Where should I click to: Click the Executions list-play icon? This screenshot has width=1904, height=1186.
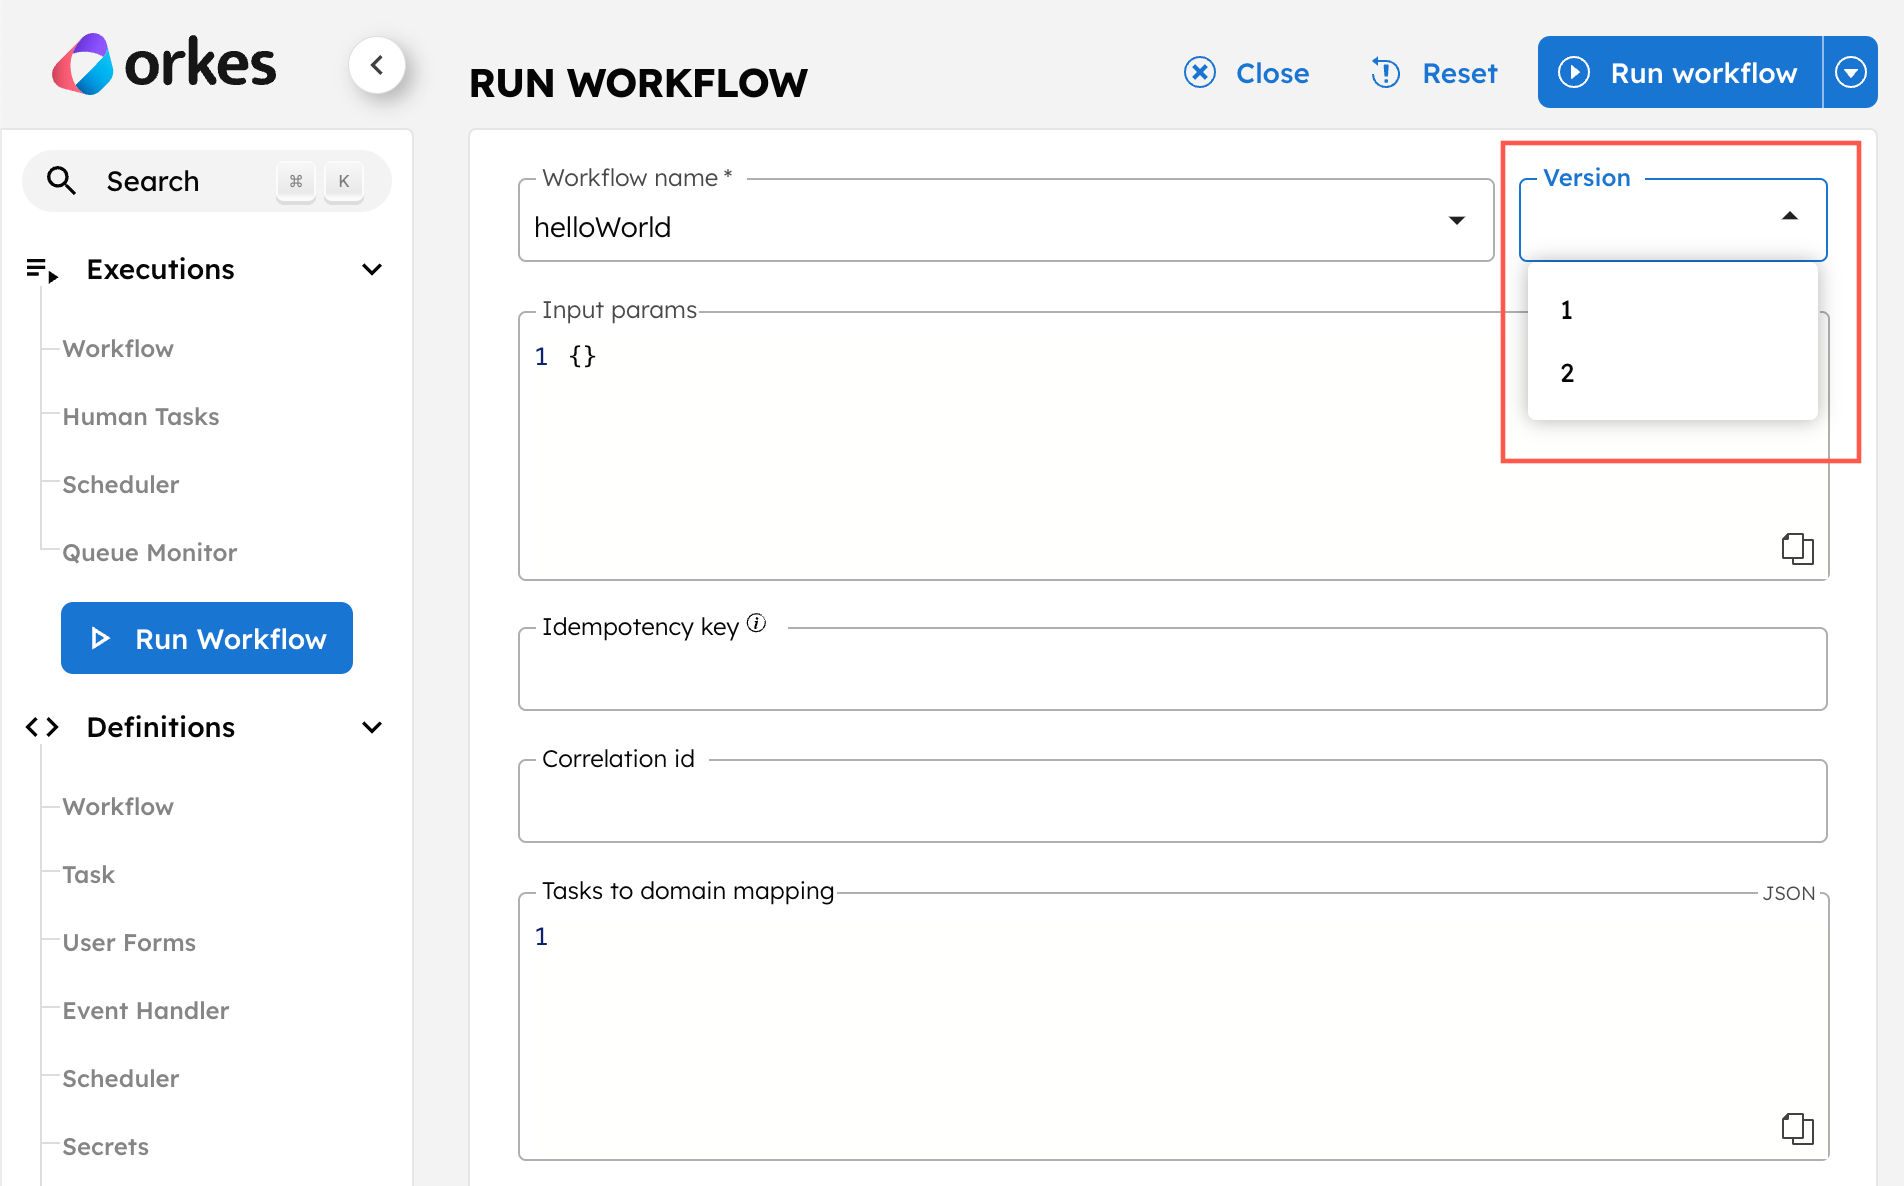[42, 270]
